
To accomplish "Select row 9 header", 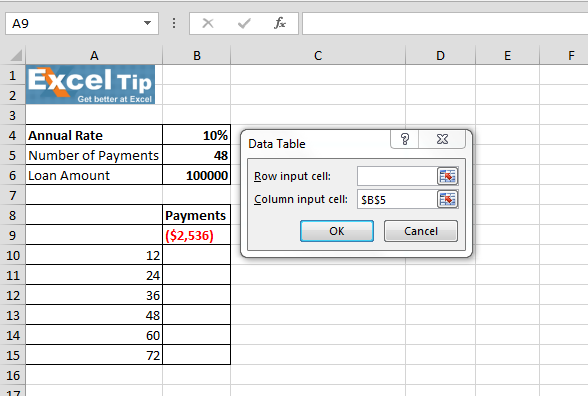I will coord(13,235).
